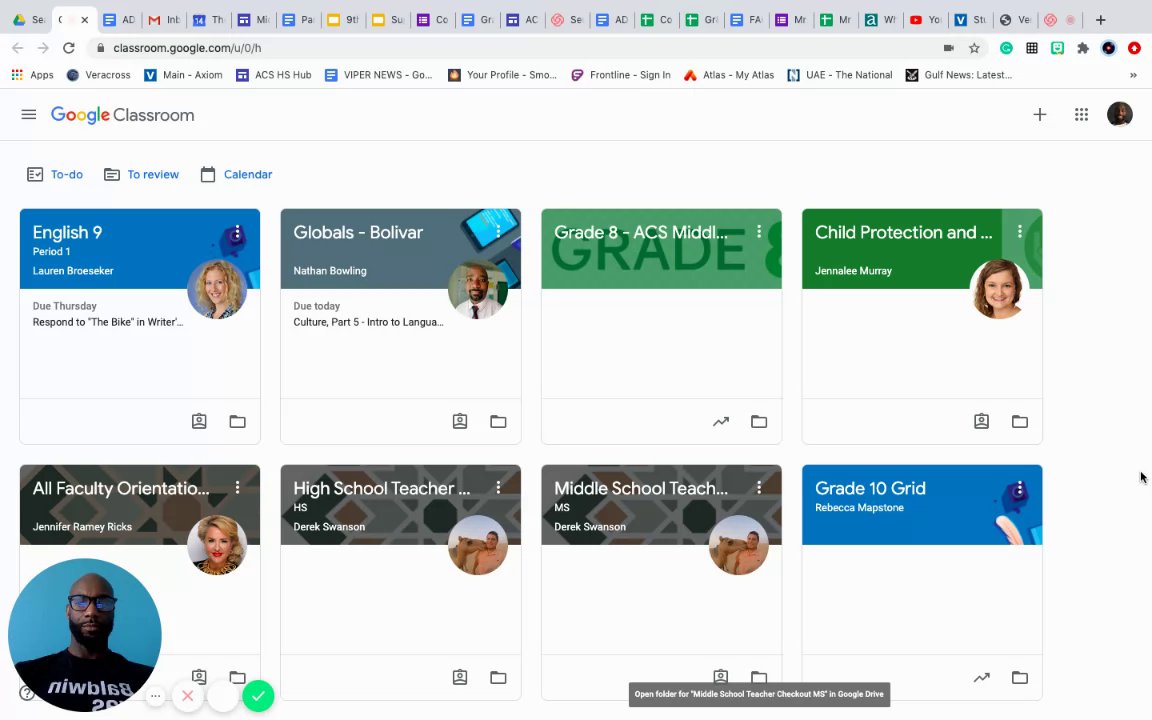The height and width of the screenshot is (720, 1152).
Task: Confirm recording with green checkmark button
Action: coord(259,696)
